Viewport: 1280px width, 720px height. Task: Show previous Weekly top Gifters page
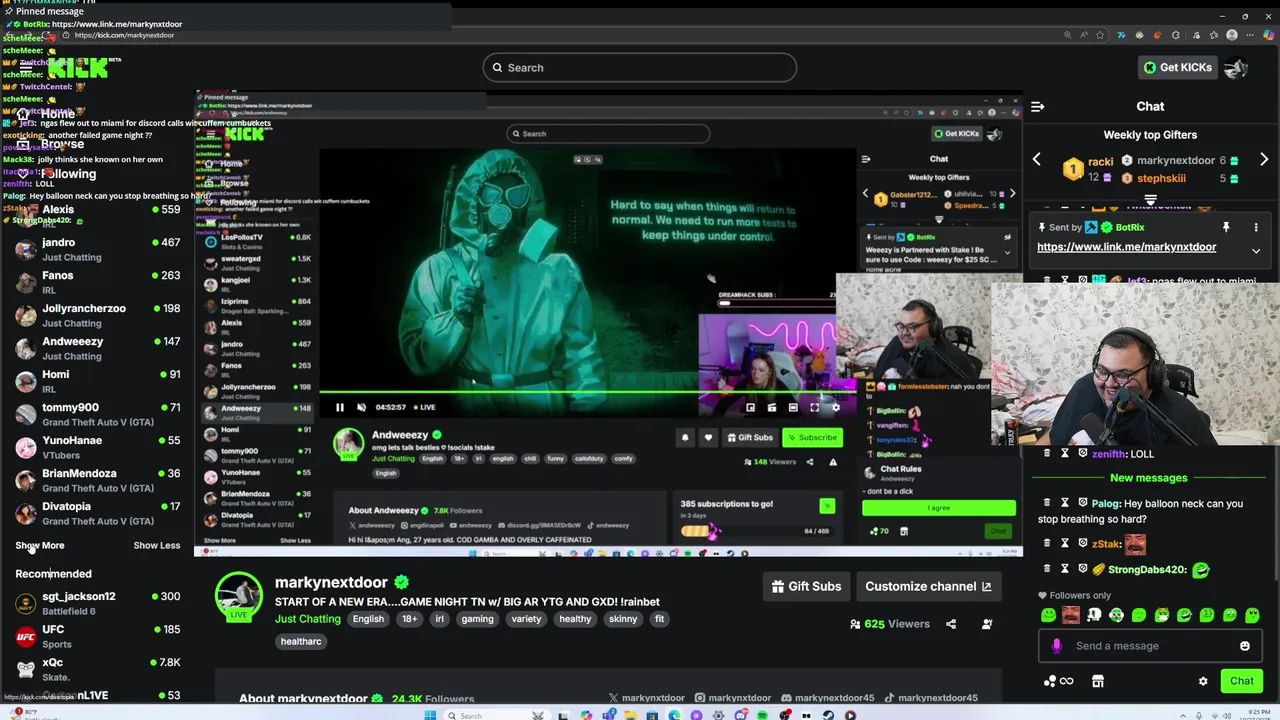coord(1037,160)
